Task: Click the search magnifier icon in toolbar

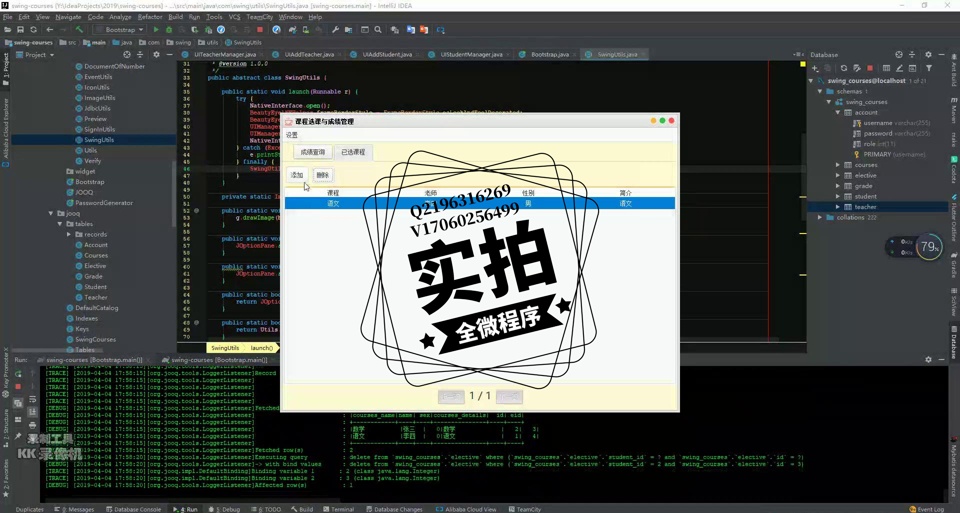Action: (378, 30)
